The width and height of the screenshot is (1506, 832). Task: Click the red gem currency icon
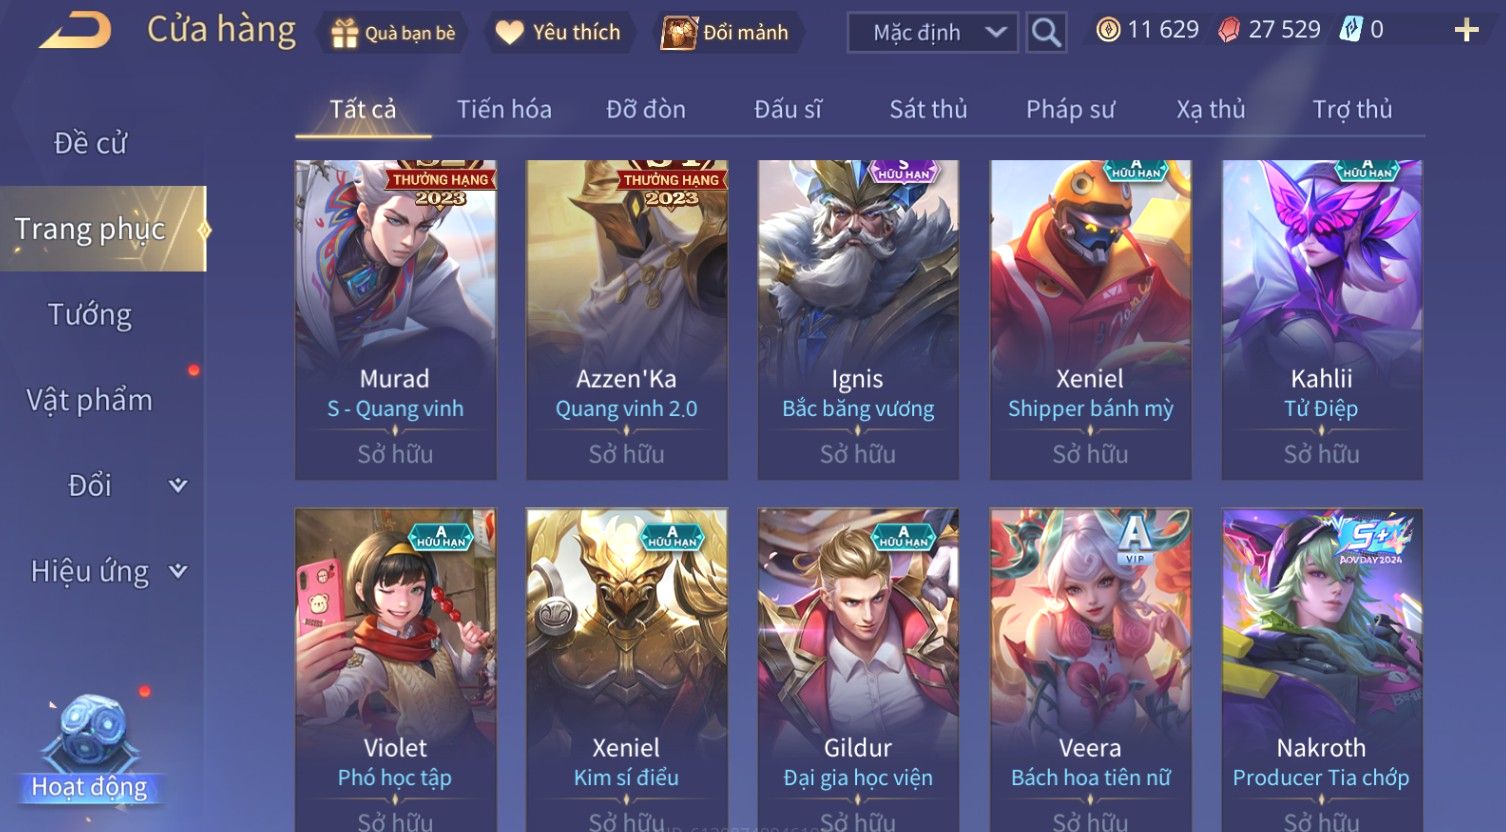[1229, 30]
